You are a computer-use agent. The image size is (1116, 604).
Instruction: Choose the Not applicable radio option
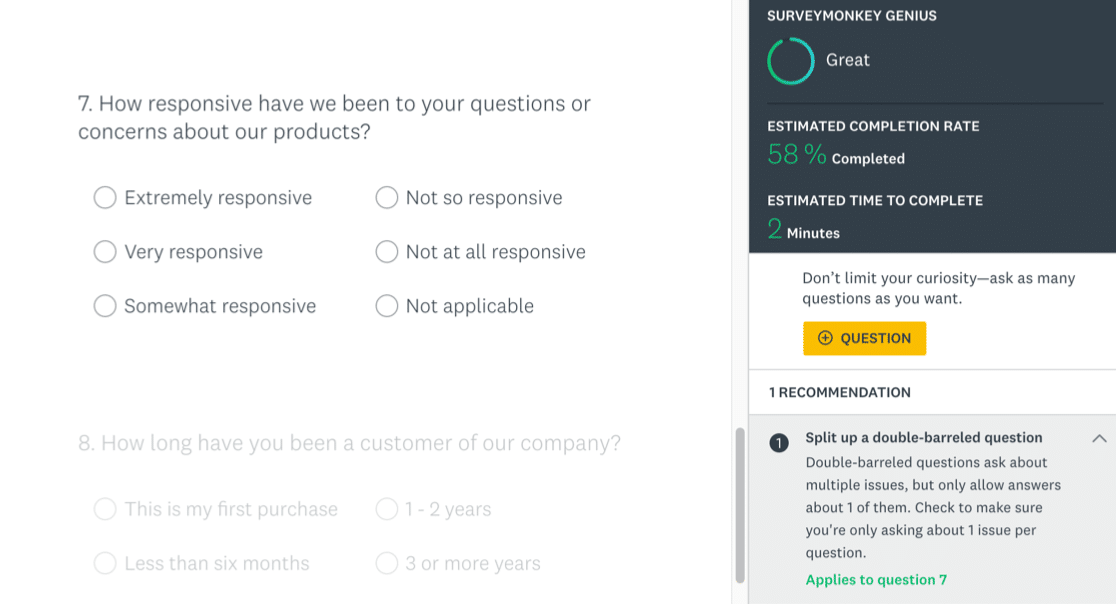[387, 306]
